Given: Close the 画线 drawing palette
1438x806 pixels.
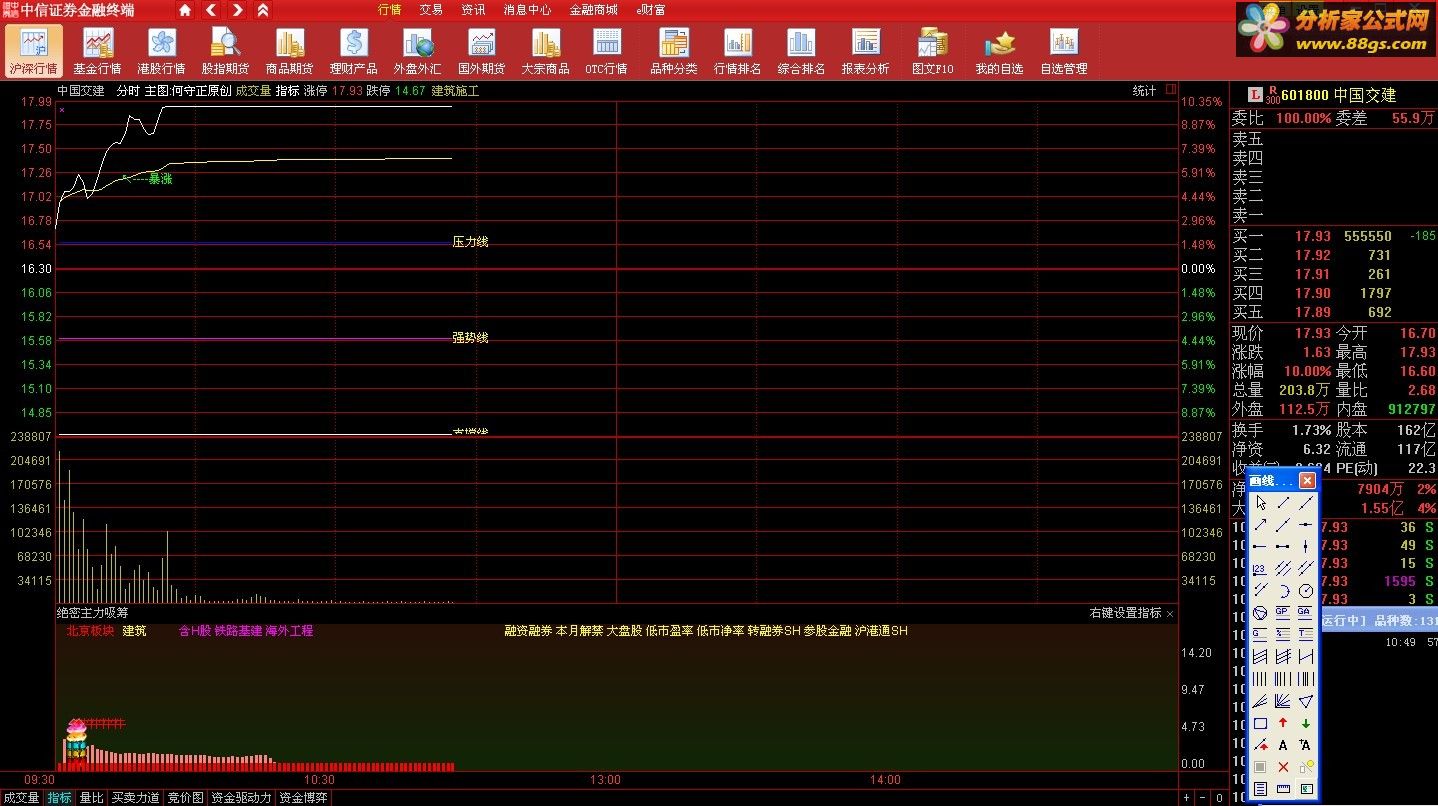Looking at the screenshot, I should (1307, 481).
